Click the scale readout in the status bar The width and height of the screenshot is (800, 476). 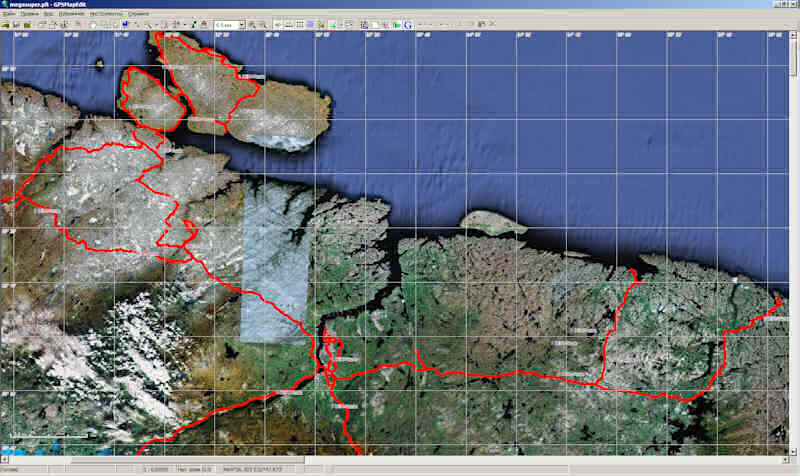[x=158, y=470]
